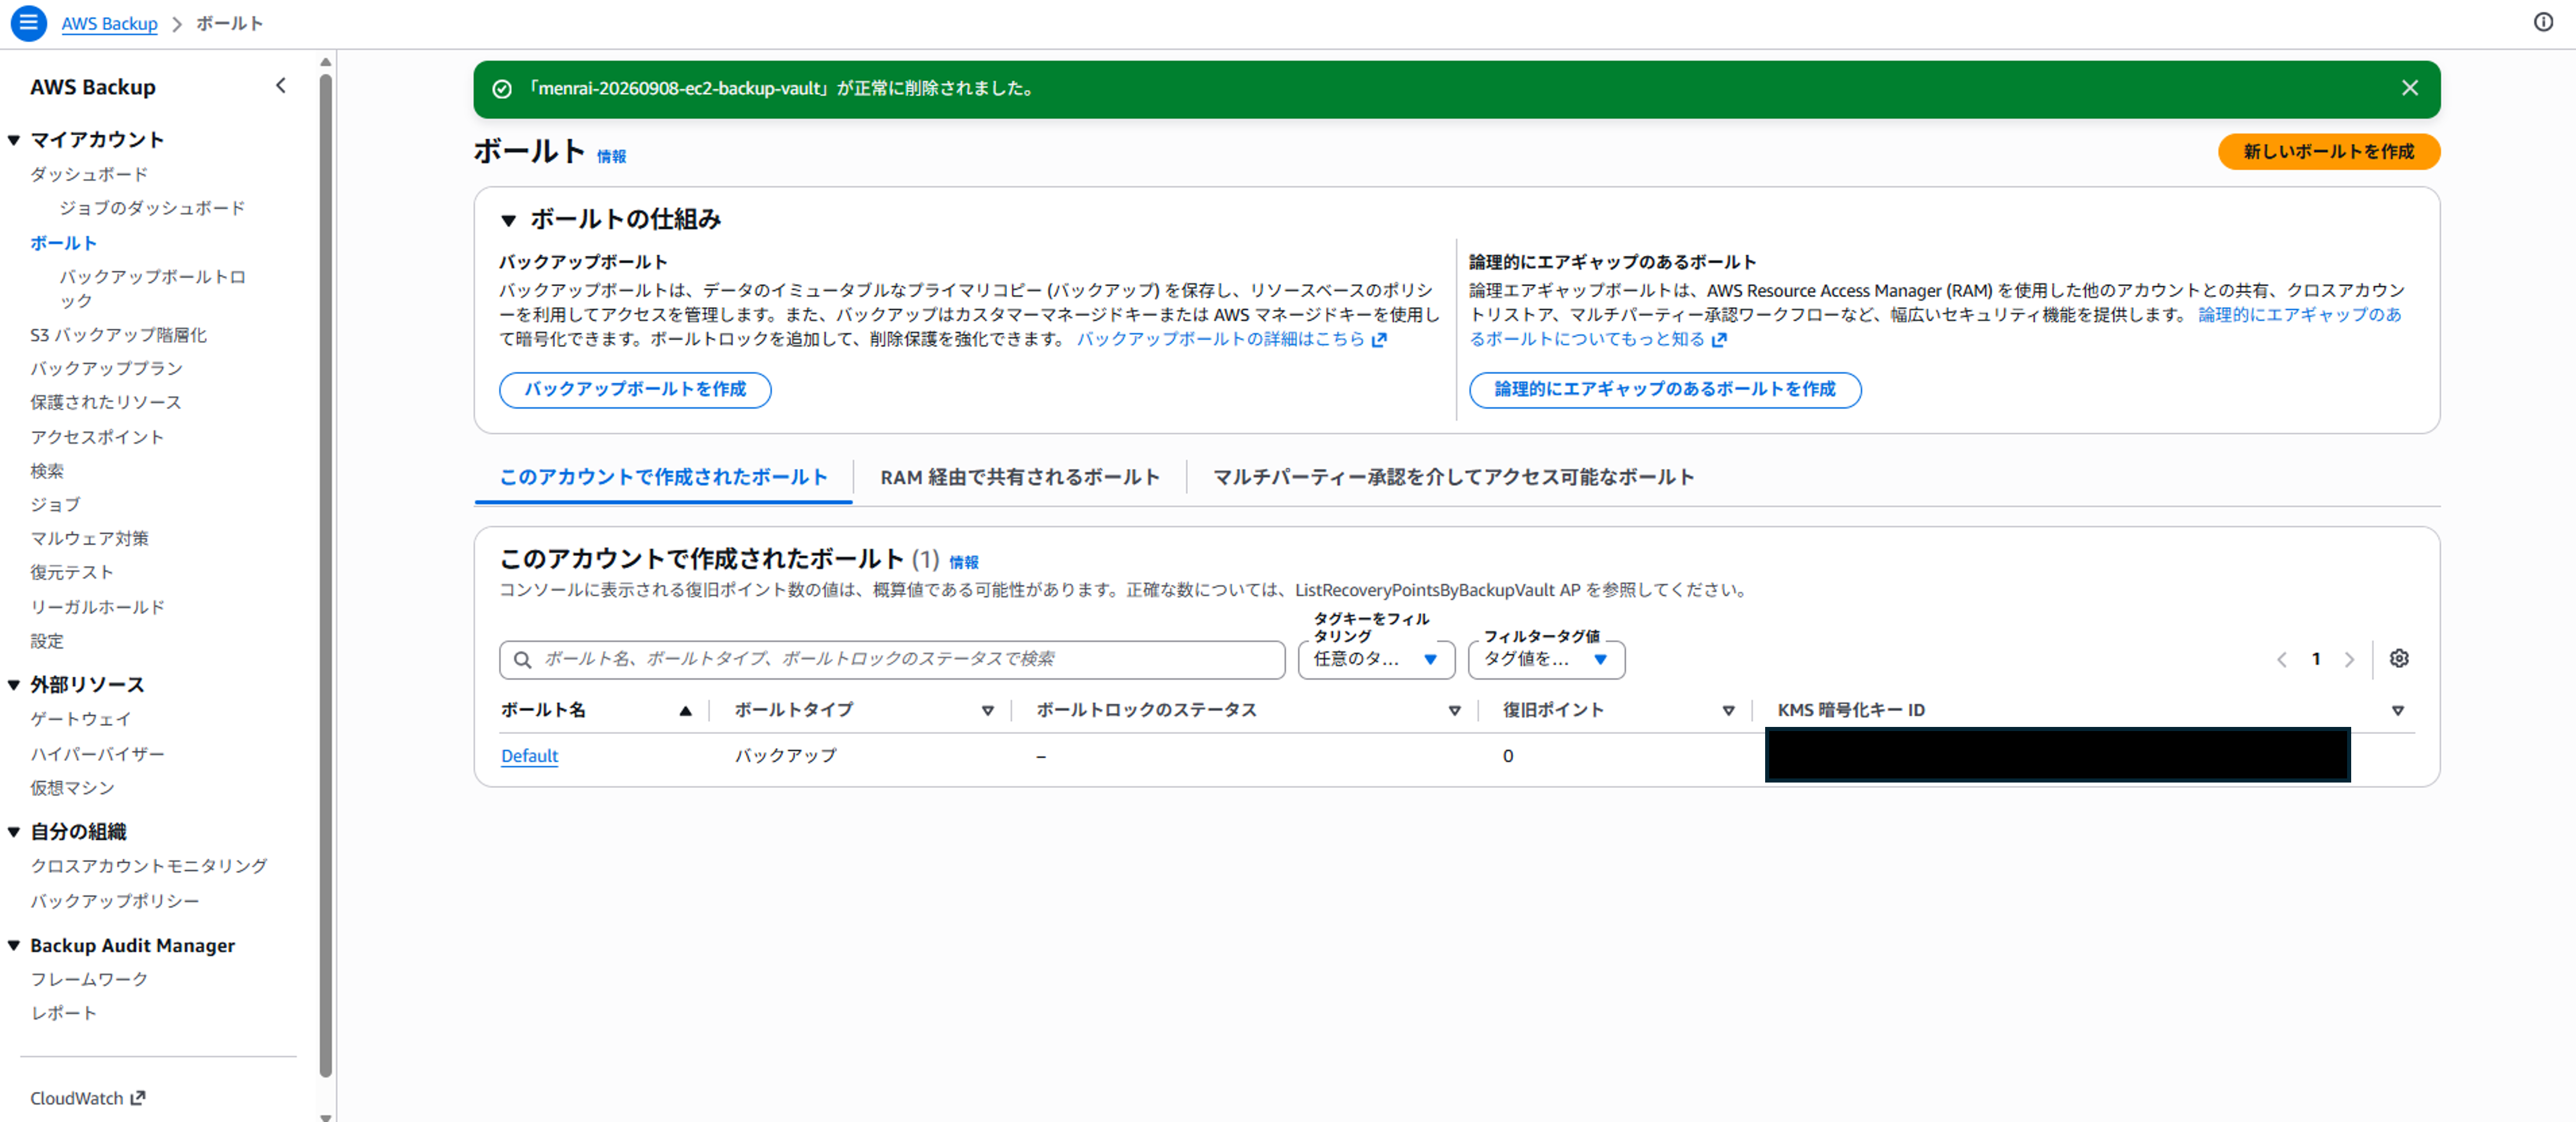Open the タグキー filter dropdown
Image resolution: width=2576 pixels, height=1122 pixels.
pyautogui.click(x=1376, y=659)
